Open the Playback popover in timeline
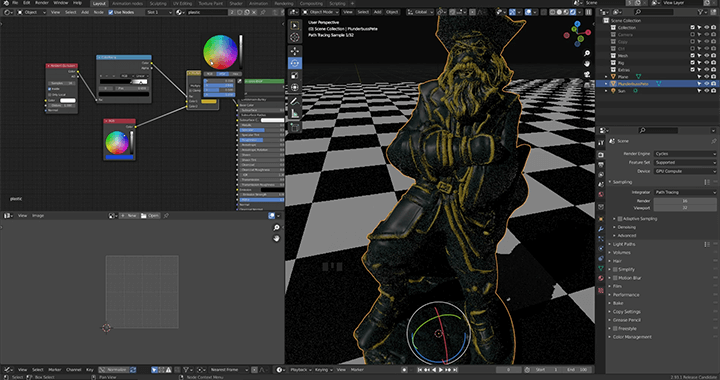 pyautogui.click(x=301, y=369)
